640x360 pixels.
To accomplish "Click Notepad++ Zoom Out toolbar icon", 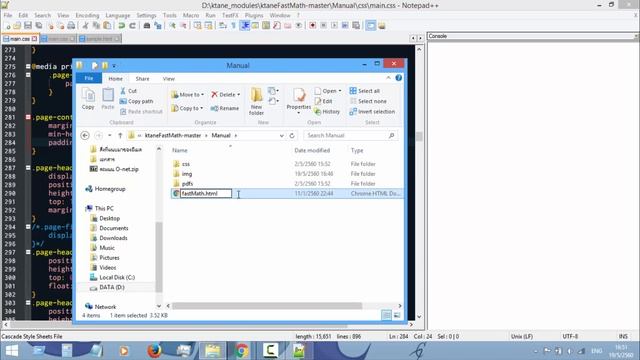I will coord(183,26).
